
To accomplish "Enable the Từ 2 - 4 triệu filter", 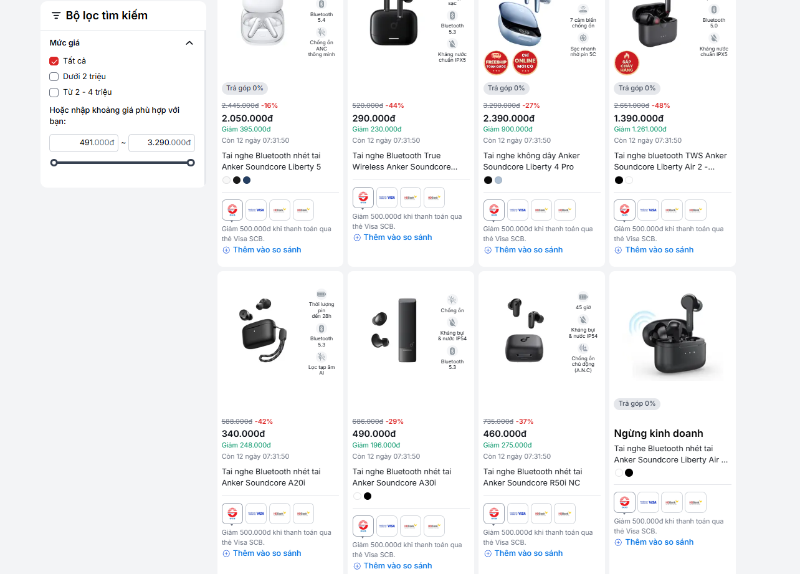I will coord(54,92).
